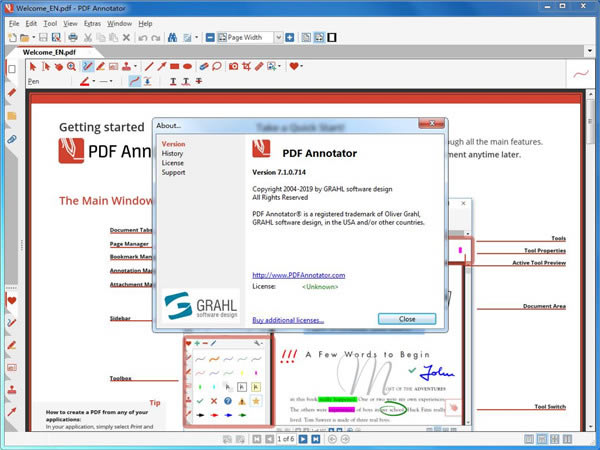Switch to continuous page layout view

coord(542,439)
